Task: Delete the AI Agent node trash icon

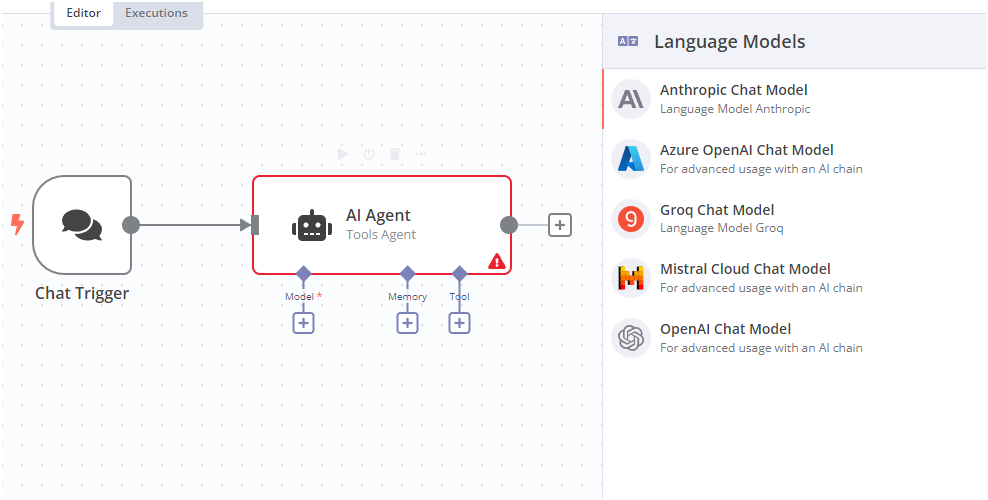Action: 394,154
